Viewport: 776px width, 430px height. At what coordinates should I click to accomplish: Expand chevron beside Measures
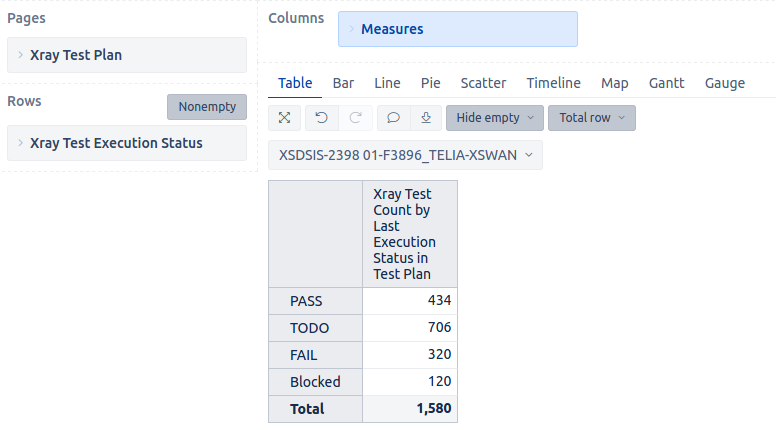pos(351,29)
